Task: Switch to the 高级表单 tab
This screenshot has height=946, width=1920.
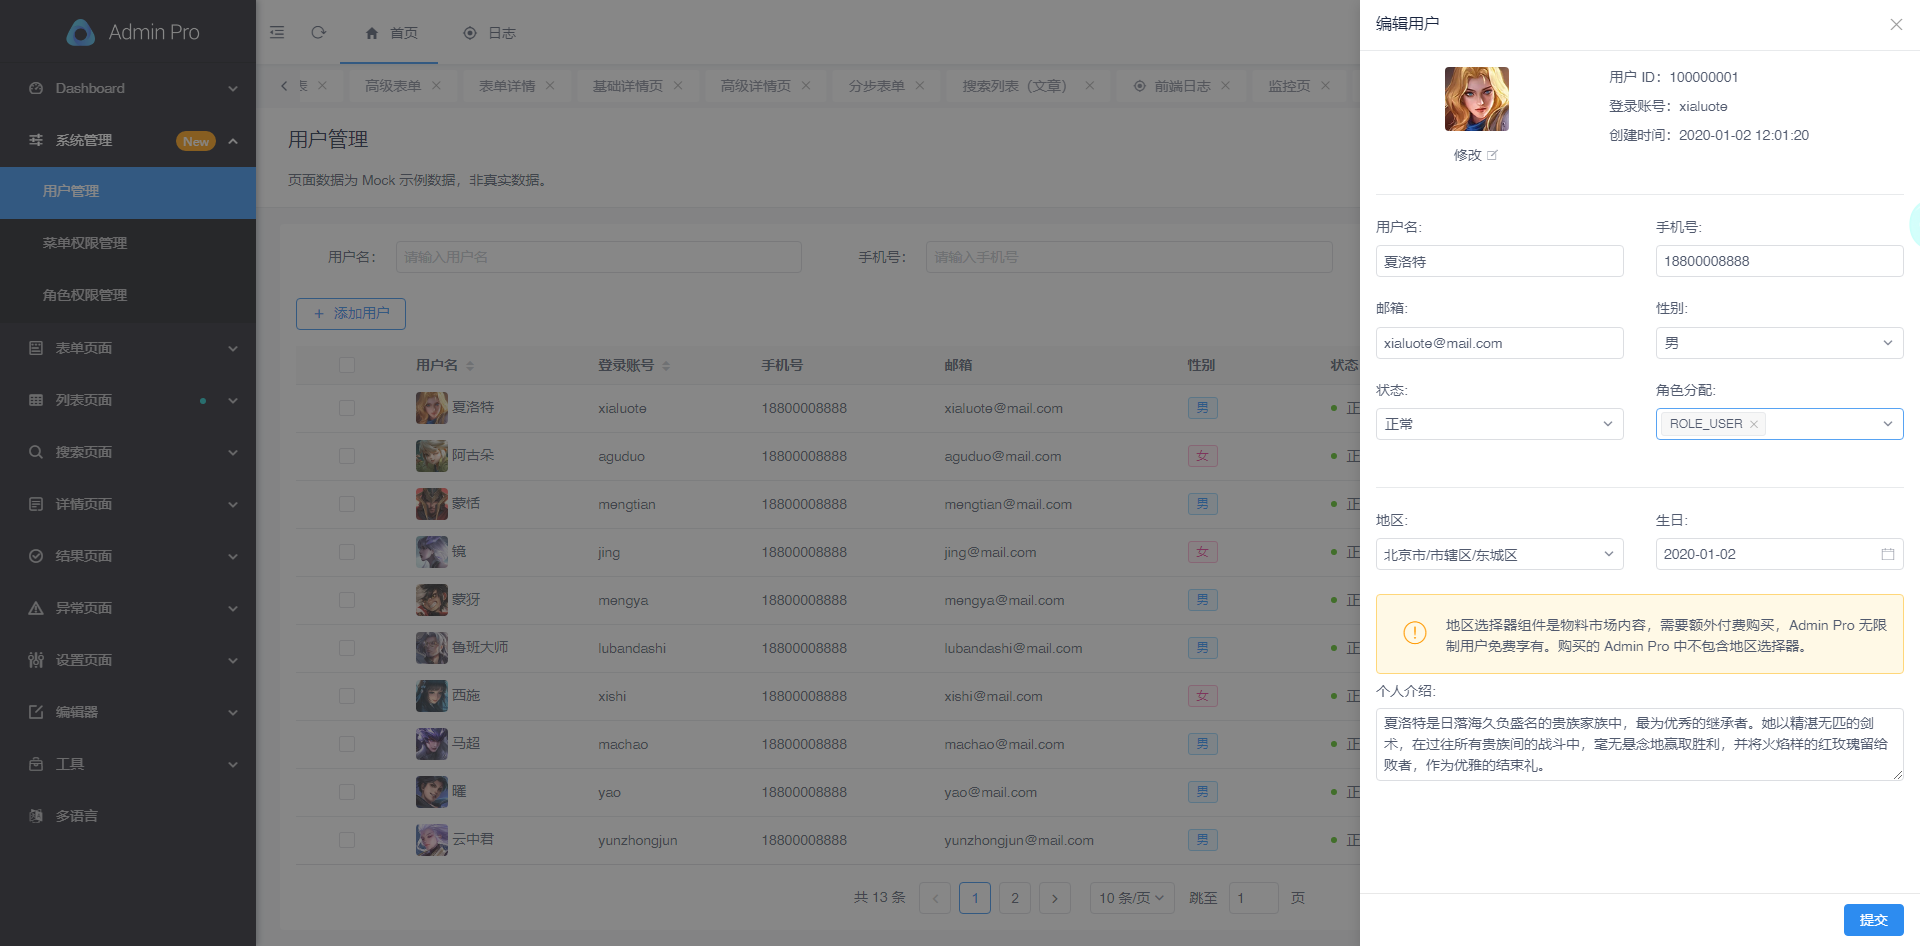Action: coord(393,85)
